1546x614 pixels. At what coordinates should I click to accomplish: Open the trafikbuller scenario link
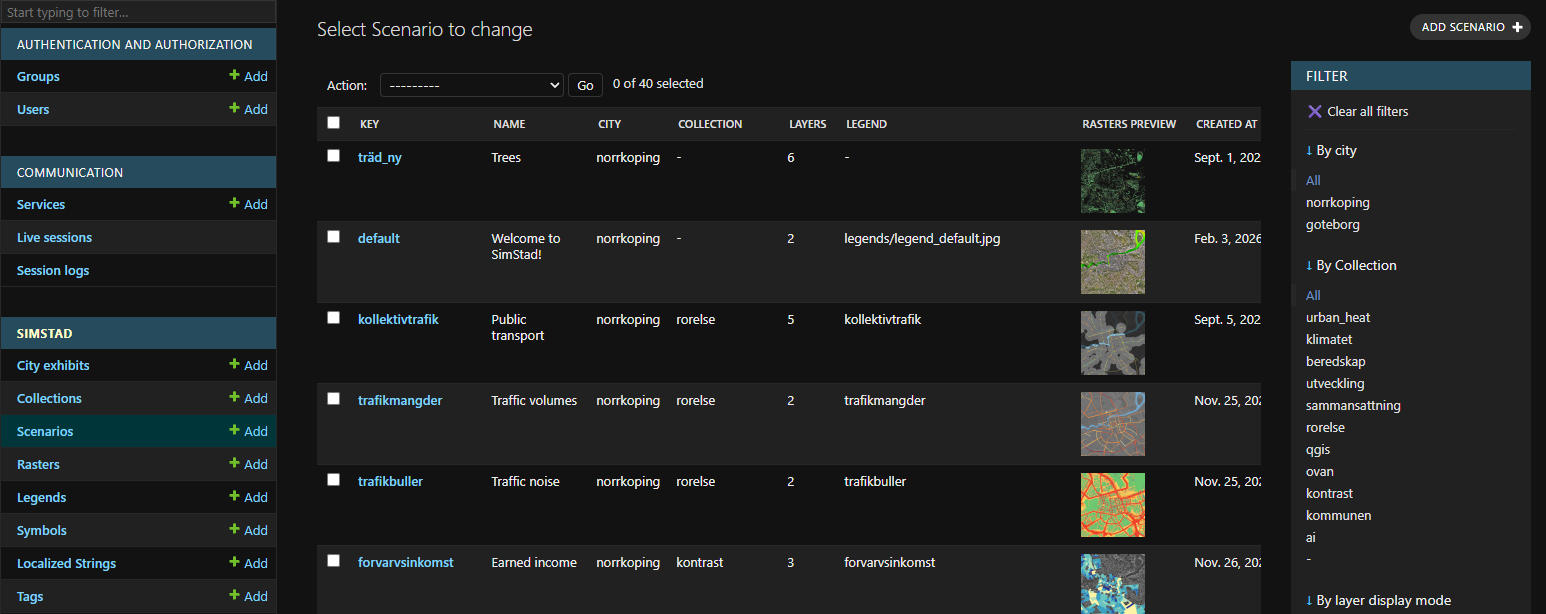tap(390, 481)
